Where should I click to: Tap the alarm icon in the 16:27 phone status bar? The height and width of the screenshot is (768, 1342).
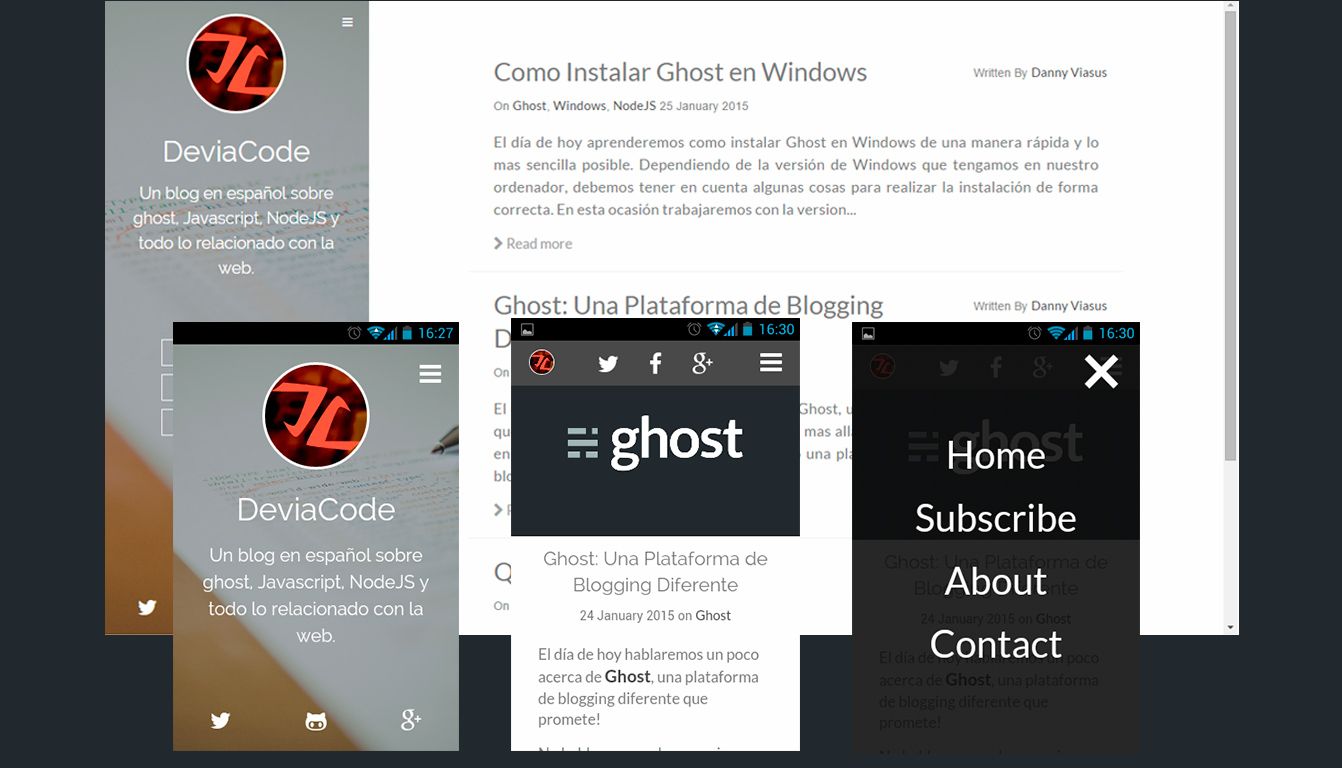coord(354,333)
